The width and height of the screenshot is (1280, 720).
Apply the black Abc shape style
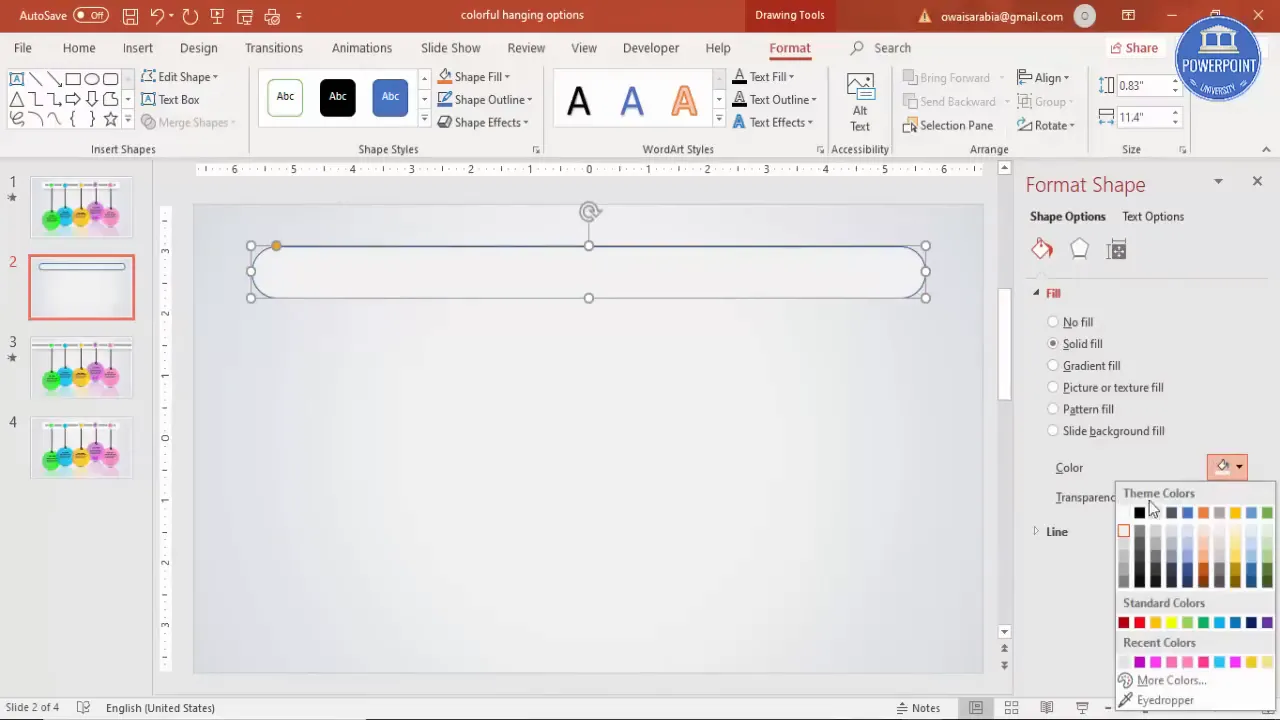click(338, 97)
